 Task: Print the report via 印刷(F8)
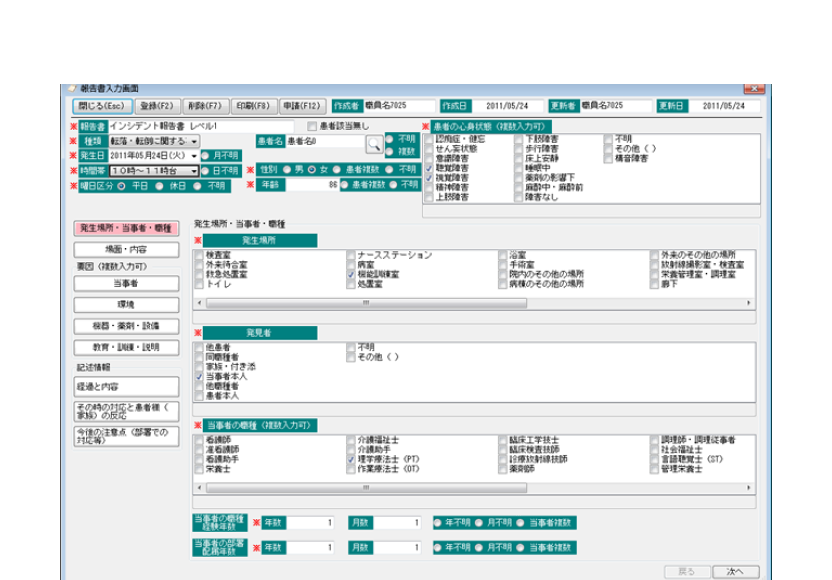coord(253,106)
